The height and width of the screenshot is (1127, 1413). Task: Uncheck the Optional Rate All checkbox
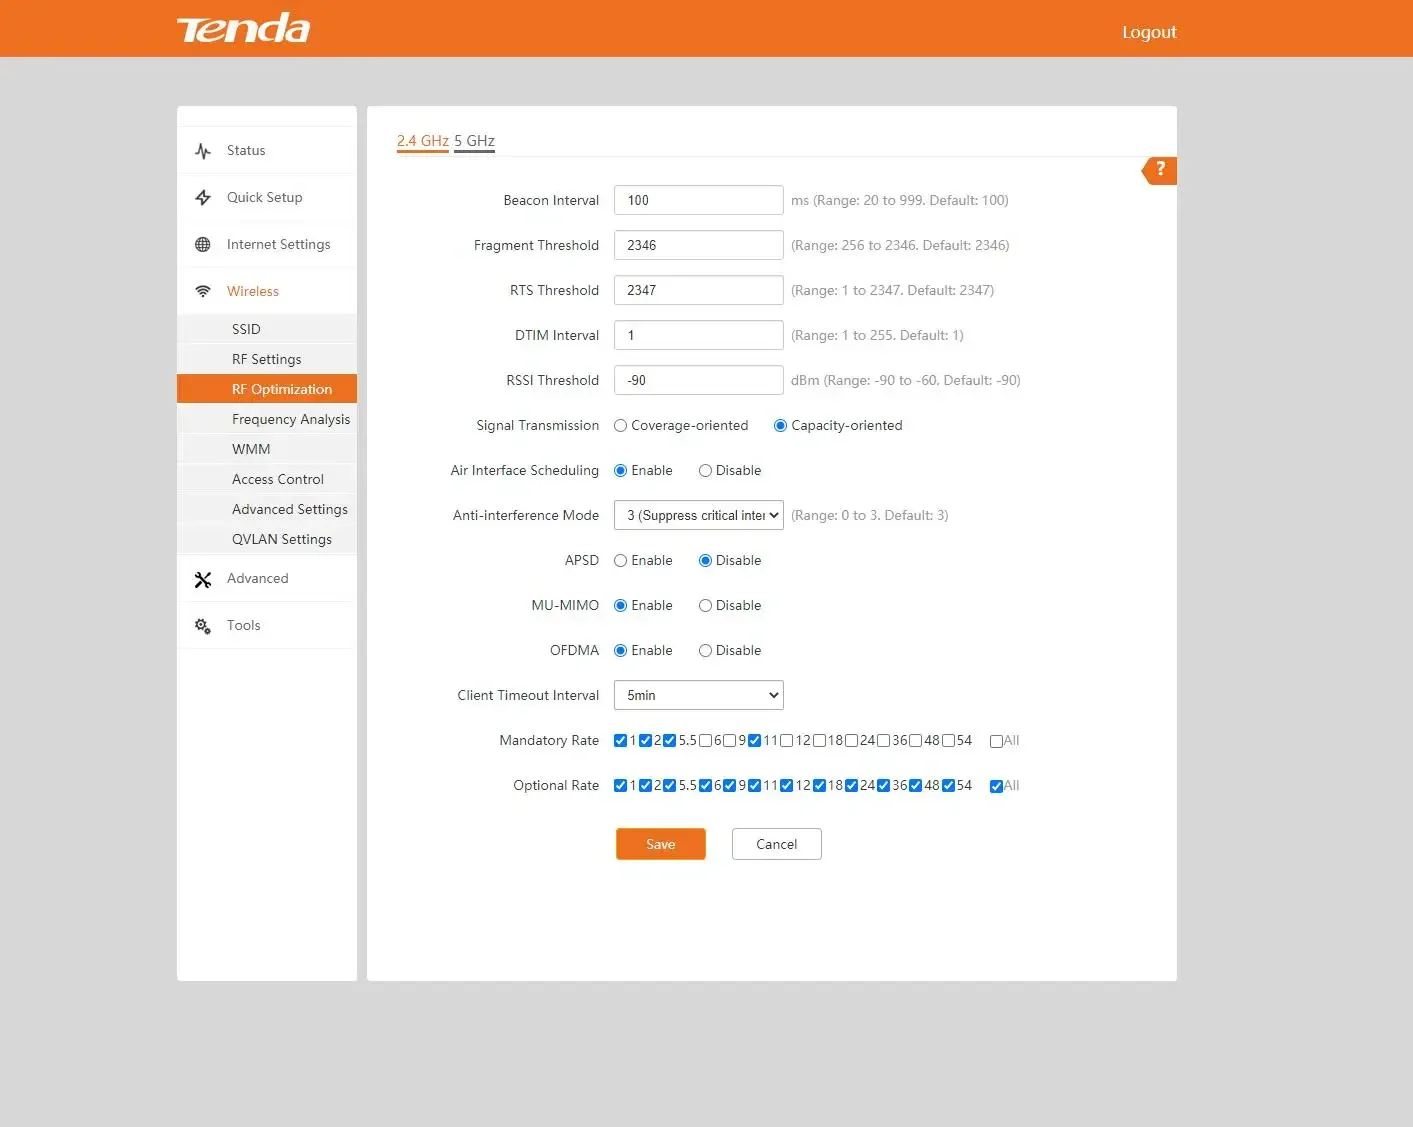(997, 786)
